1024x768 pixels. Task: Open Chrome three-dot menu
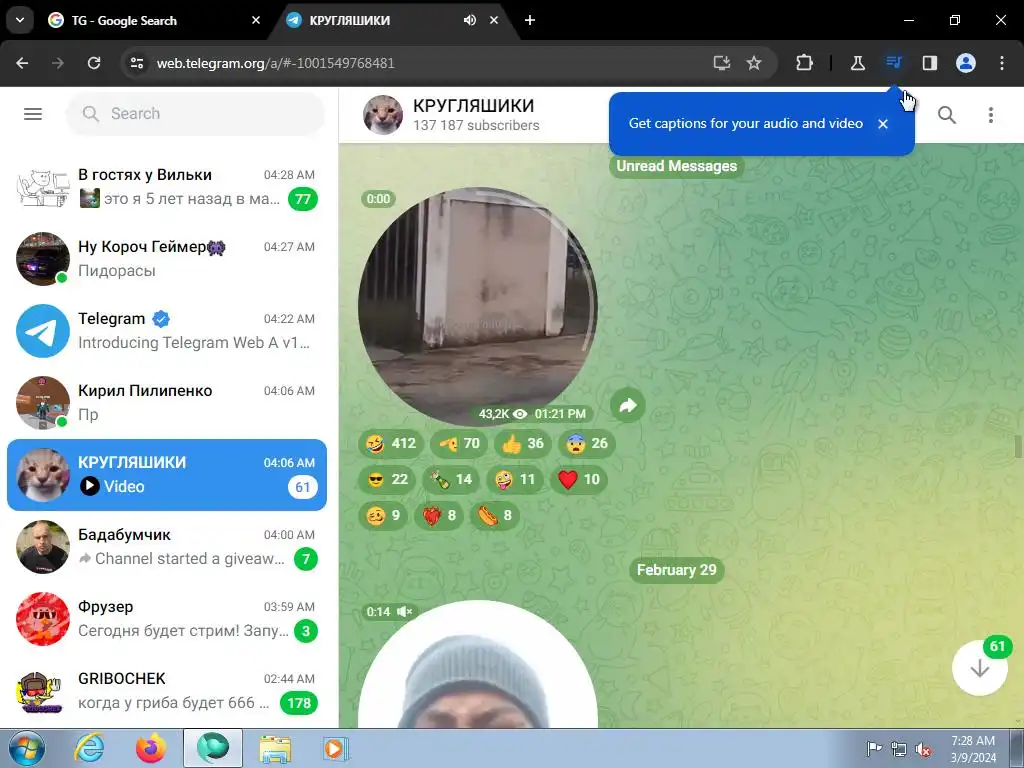(1002, 63)
